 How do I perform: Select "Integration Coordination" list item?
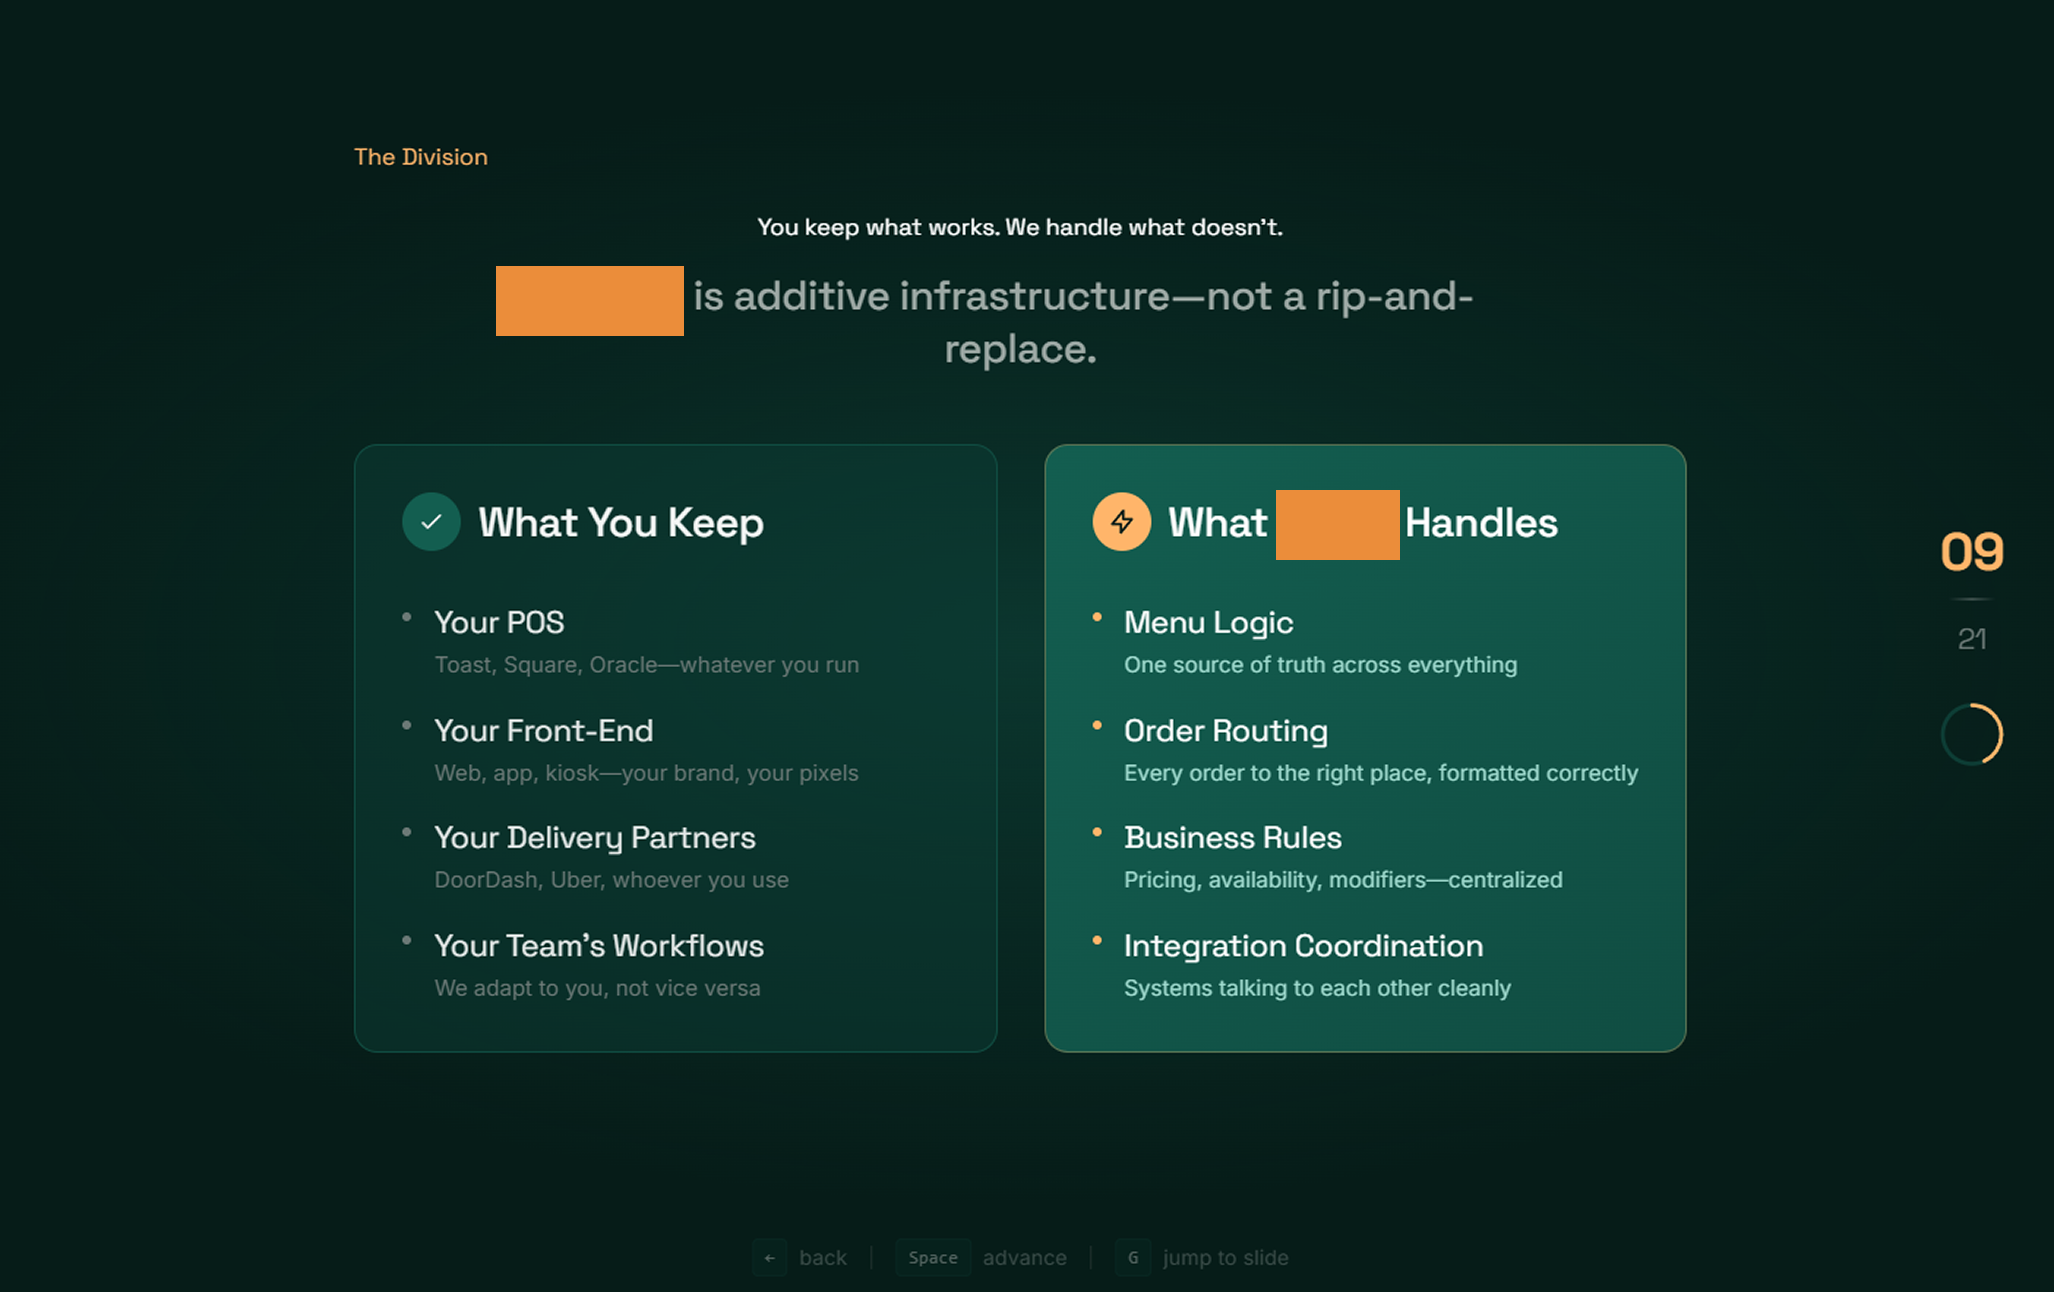[1303, 946]
